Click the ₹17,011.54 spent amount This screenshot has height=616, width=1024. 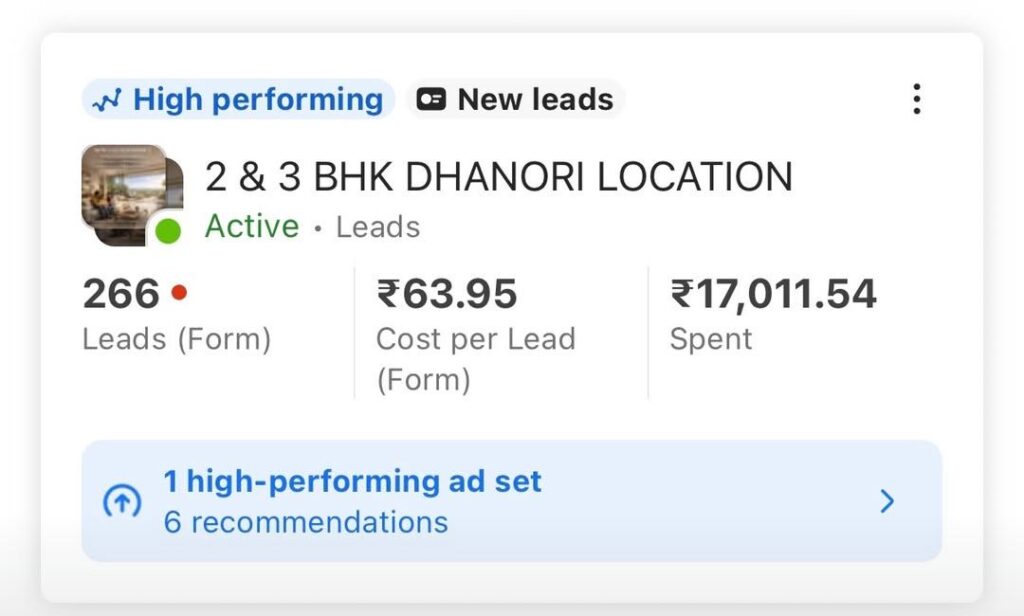coord(772,294)
